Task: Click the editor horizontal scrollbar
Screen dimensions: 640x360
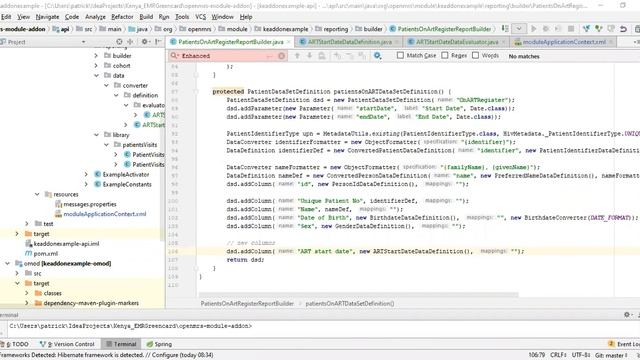Action: pos(358,295)
